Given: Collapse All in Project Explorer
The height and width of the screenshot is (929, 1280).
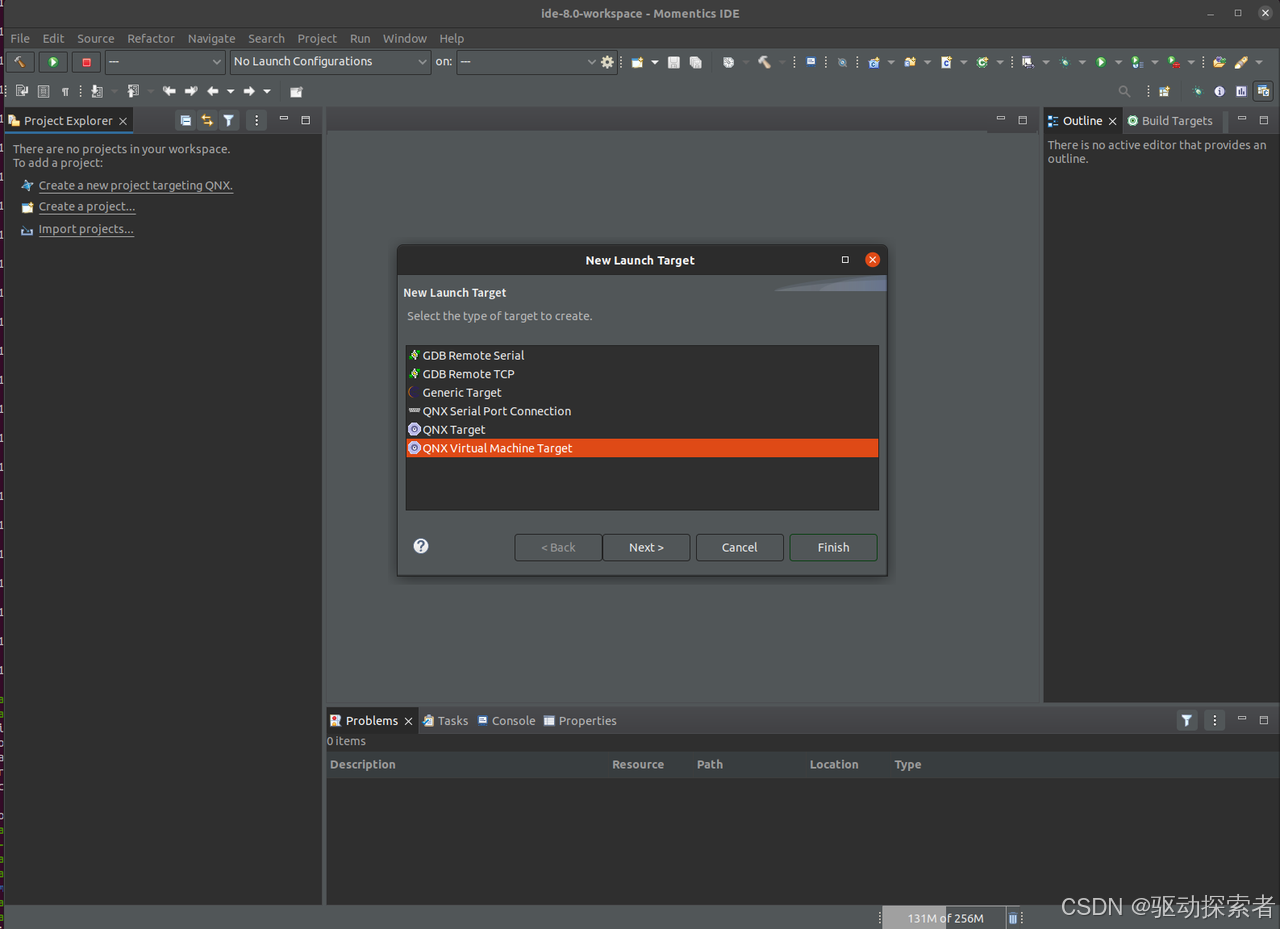Looking at the screenshot, I should point(185,120).
